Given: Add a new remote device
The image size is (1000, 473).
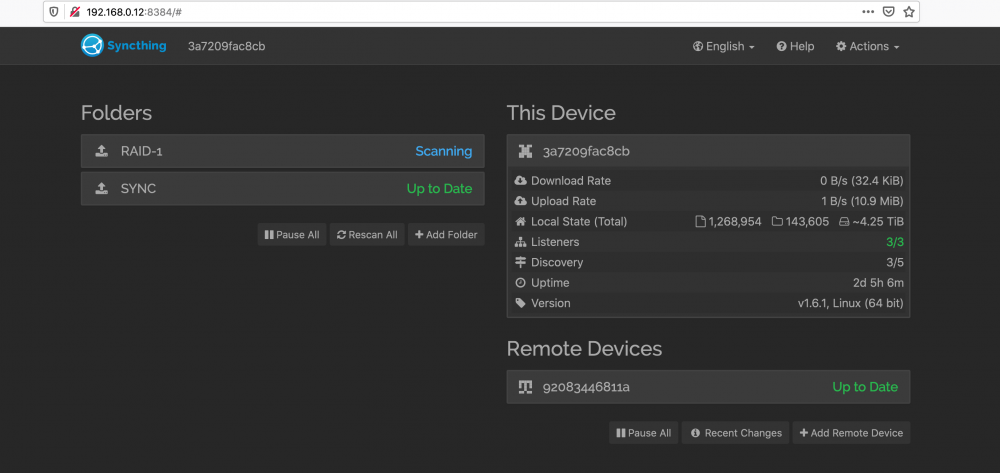Looking at the screenshot, I should [x=851, y=433].
